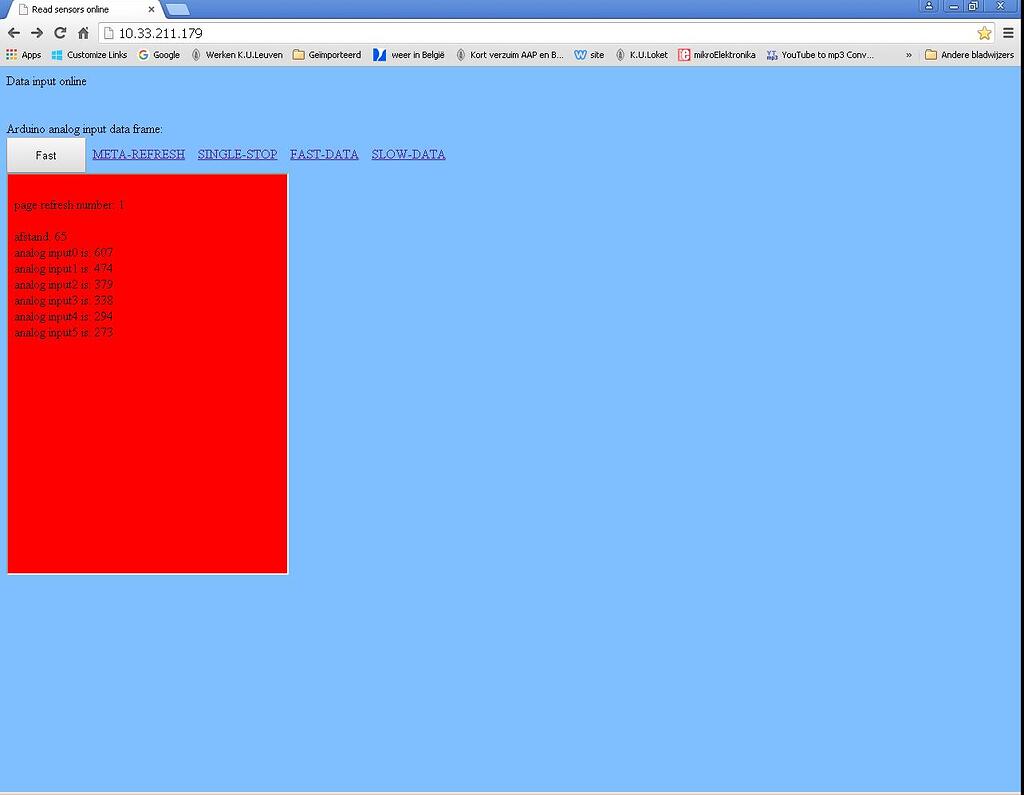The height and width of the screenshot is (795, 1024).
Task: Follow the SLOW-DATA link
Action: pos(408,154)
